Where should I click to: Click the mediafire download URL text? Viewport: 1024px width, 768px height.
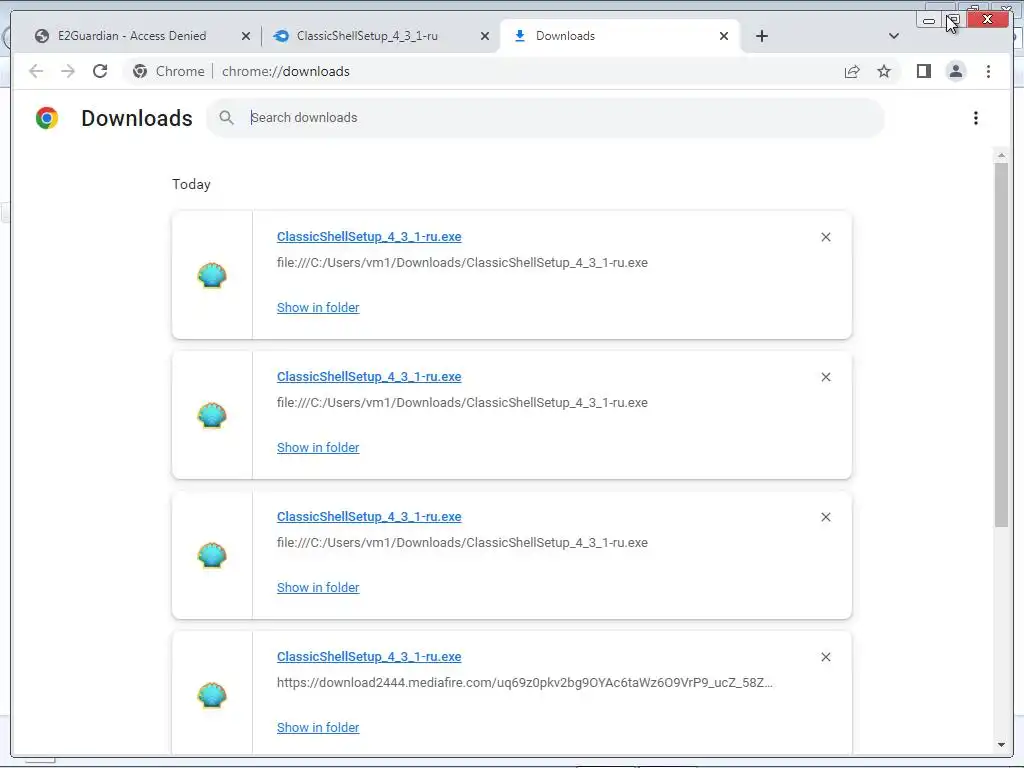[x=524, y=682]
